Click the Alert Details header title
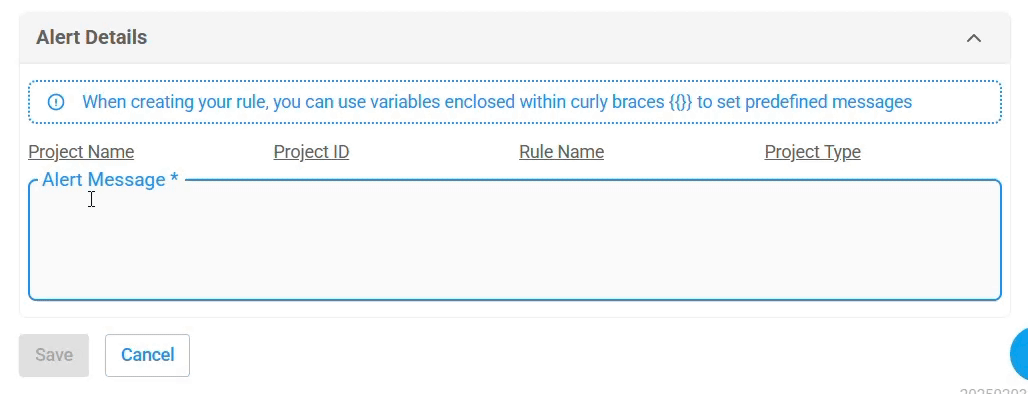1028x394 pixels. pos(92,37)
